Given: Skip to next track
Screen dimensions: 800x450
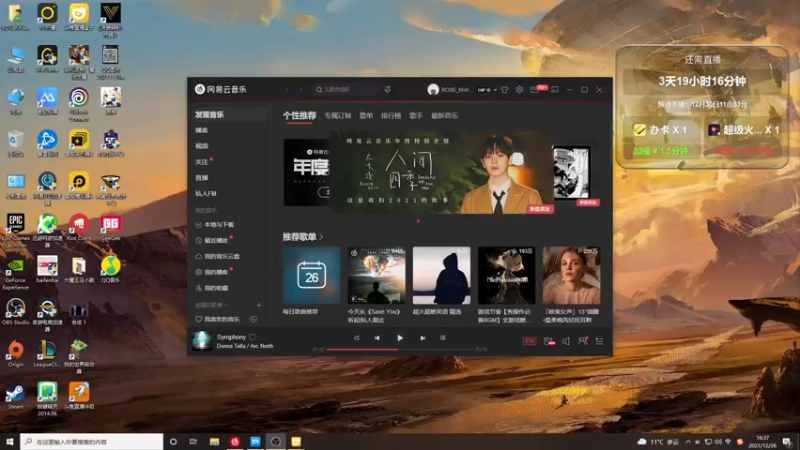Looking at the screenshot, I should pos(422,338).
